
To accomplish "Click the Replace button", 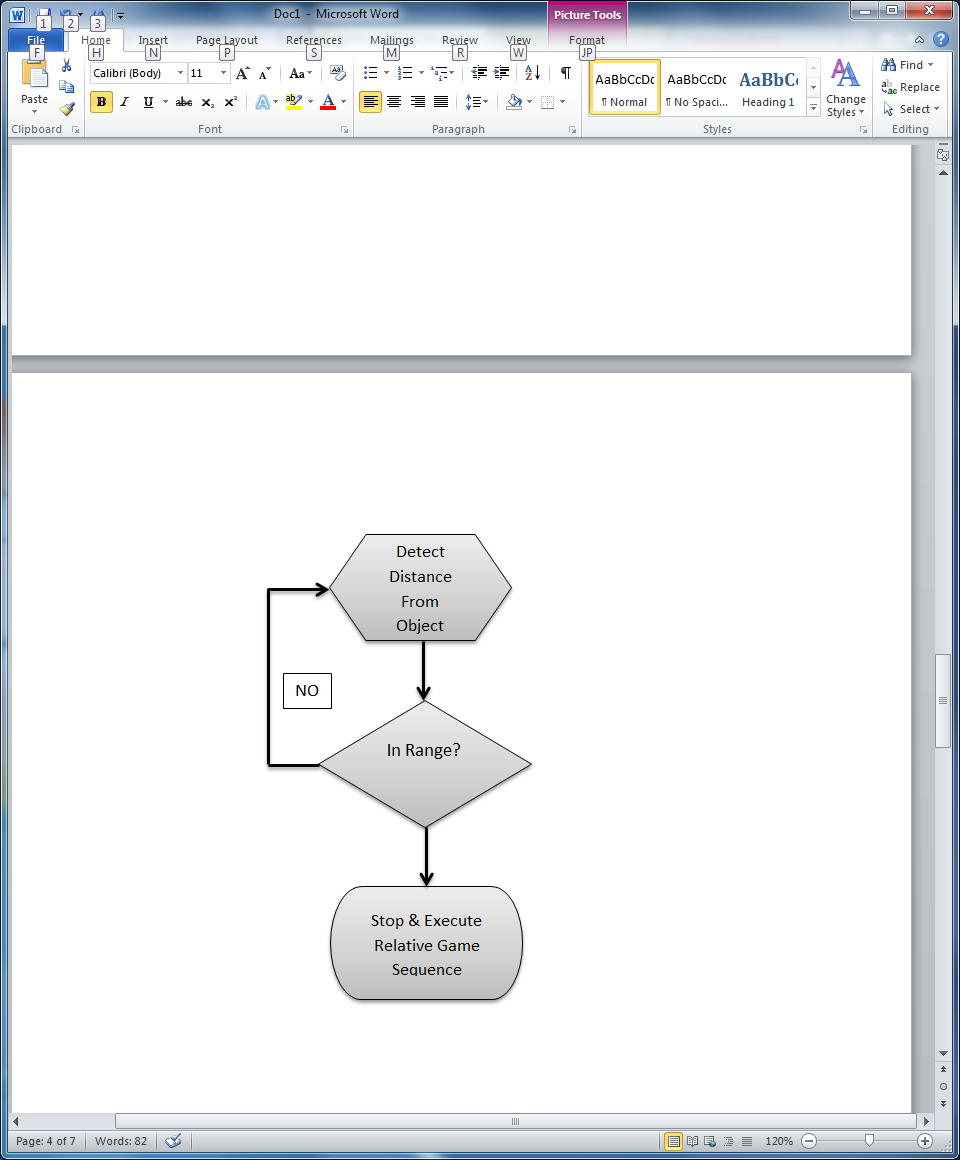I will click(x=910, y=87).
